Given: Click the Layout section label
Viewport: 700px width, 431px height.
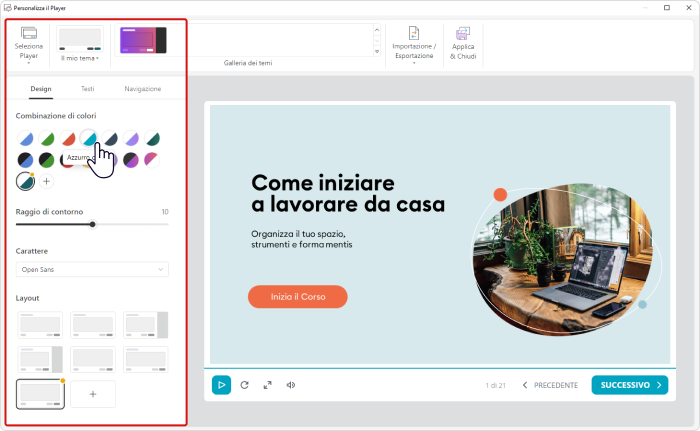Looking at the screenshot, I should click(x=27, y=298).
